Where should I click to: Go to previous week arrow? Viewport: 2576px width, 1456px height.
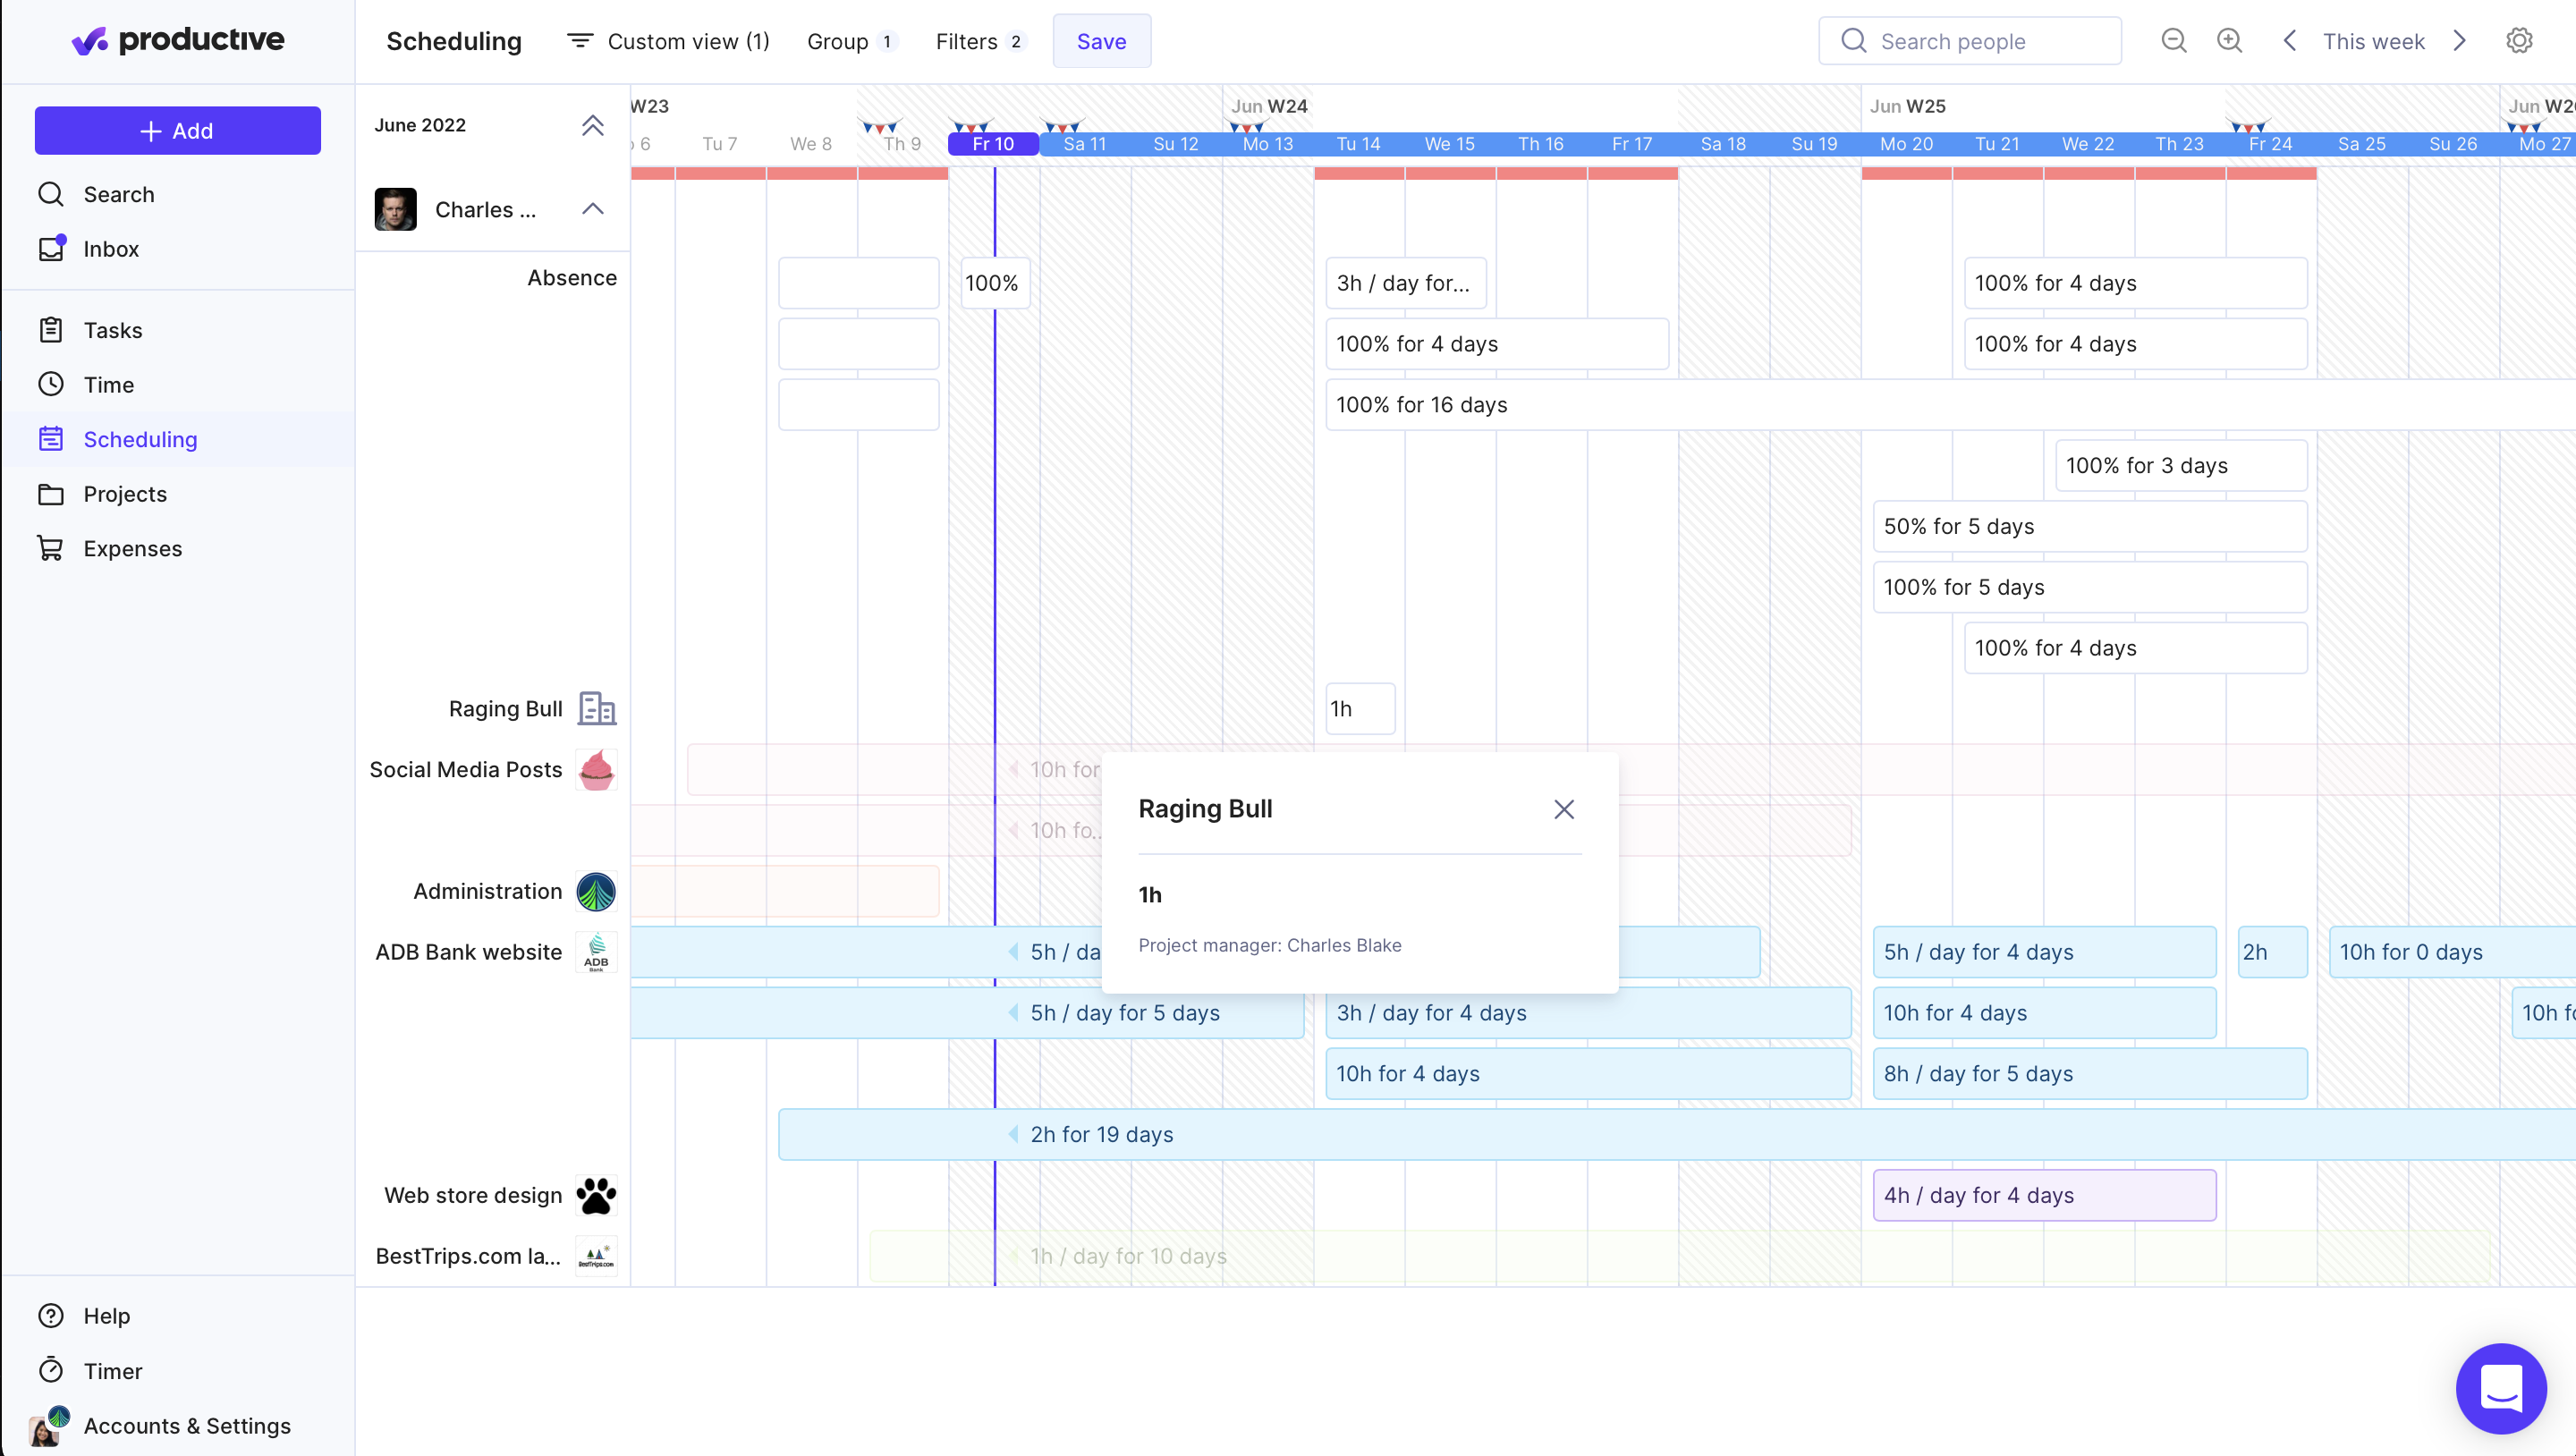point(2290,41)
